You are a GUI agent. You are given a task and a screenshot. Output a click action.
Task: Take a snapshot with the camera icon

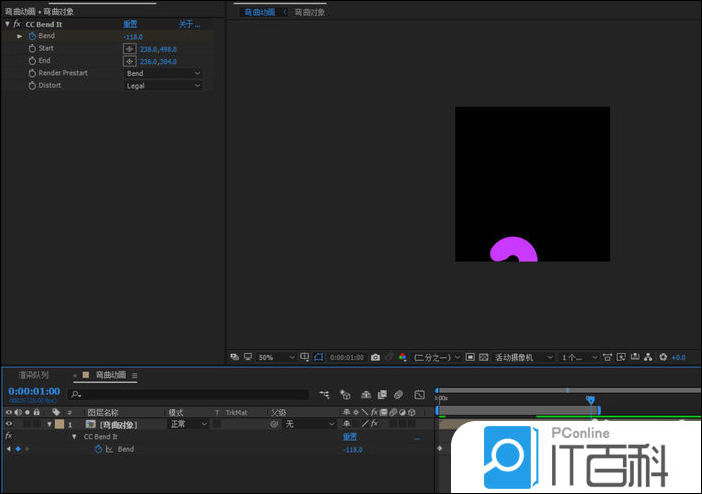point(375,357)
